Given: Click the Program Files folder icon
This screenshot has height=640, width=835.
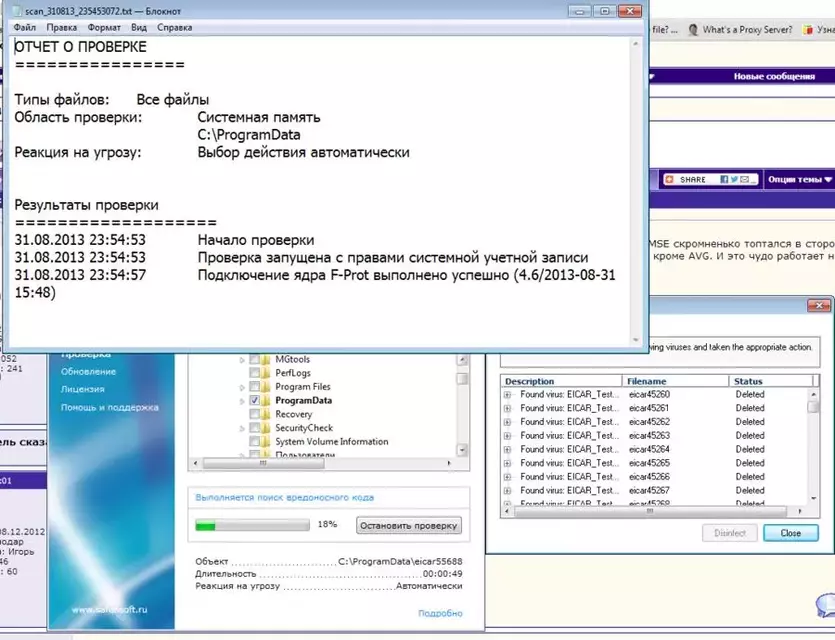Looking at the screenshot, I should click(x=266, y=387).
